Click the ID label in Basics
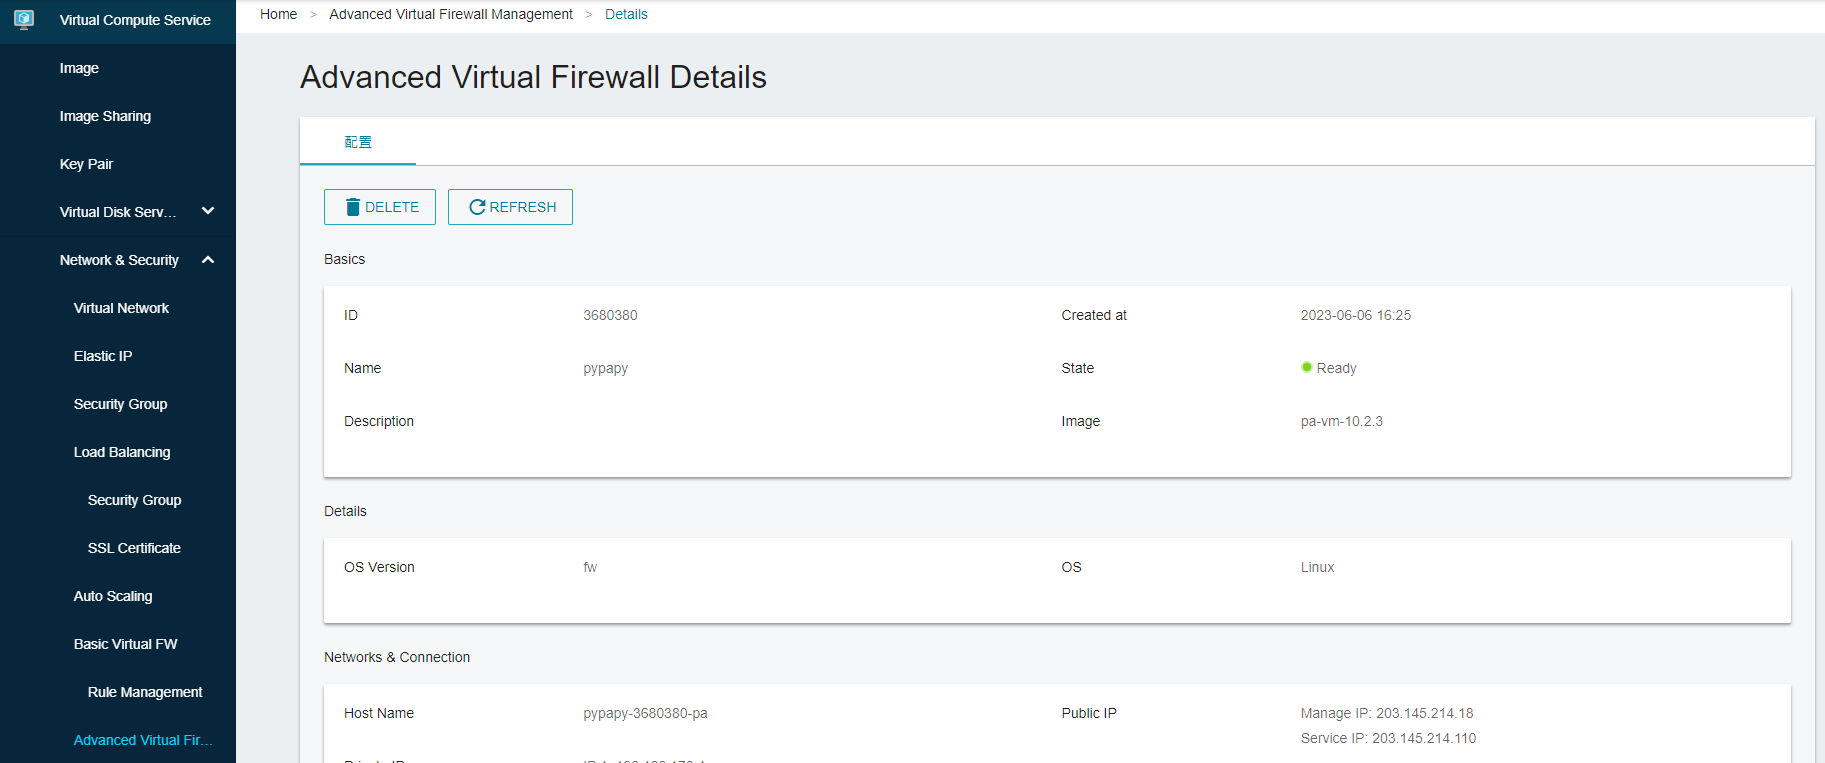Image resolution: width=1825 pixels, height=763 pixels. [351, 315]
